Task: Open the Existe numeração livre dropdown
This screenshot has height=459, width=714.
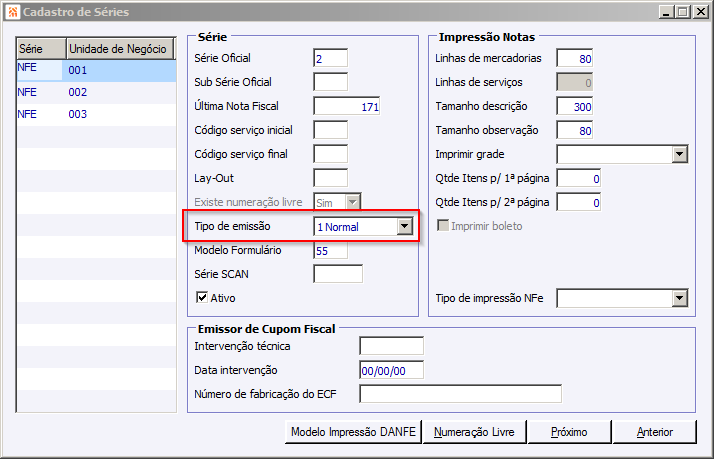Action: coord(353,202)
